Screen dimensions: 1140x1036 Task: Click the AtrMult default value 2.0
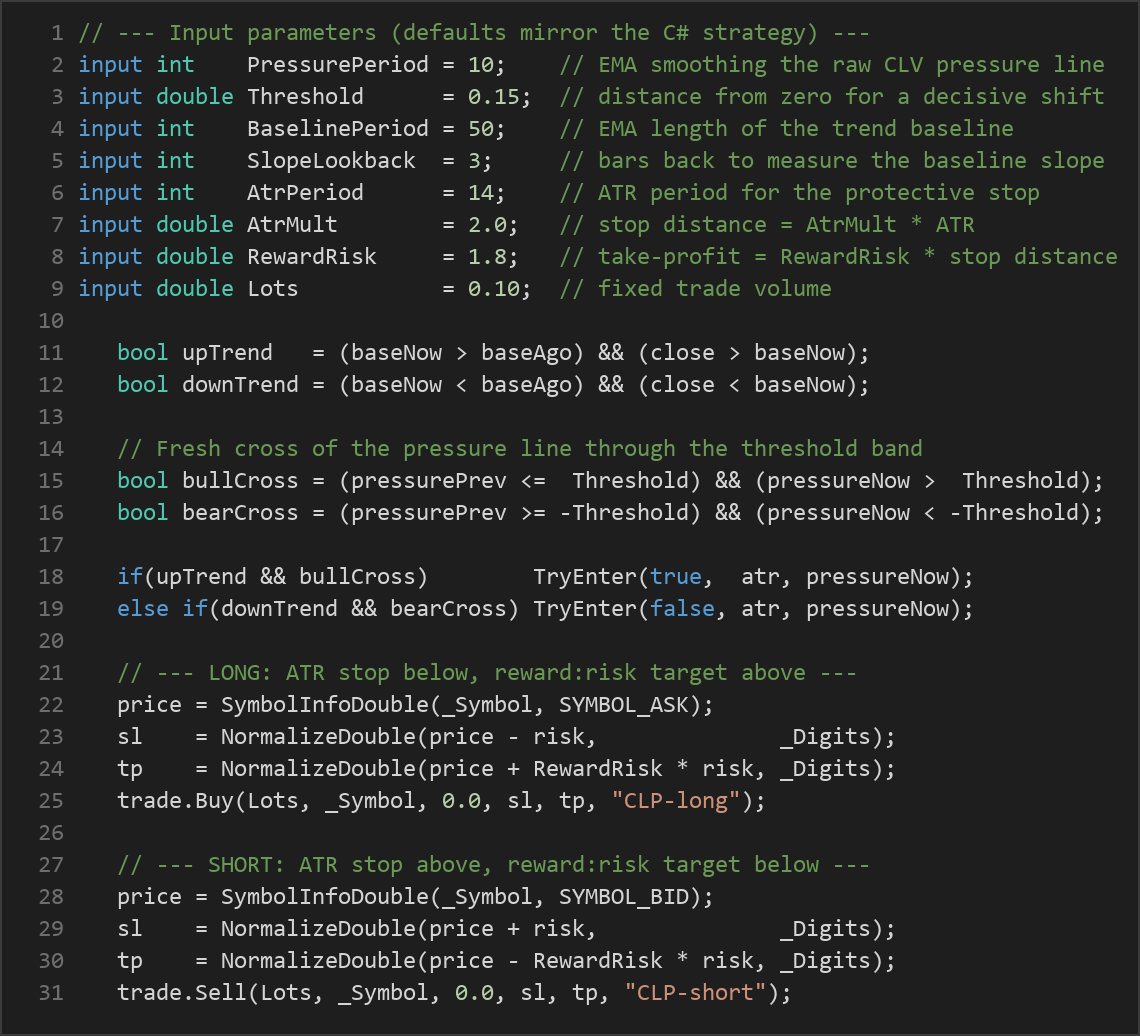(487, 225)
